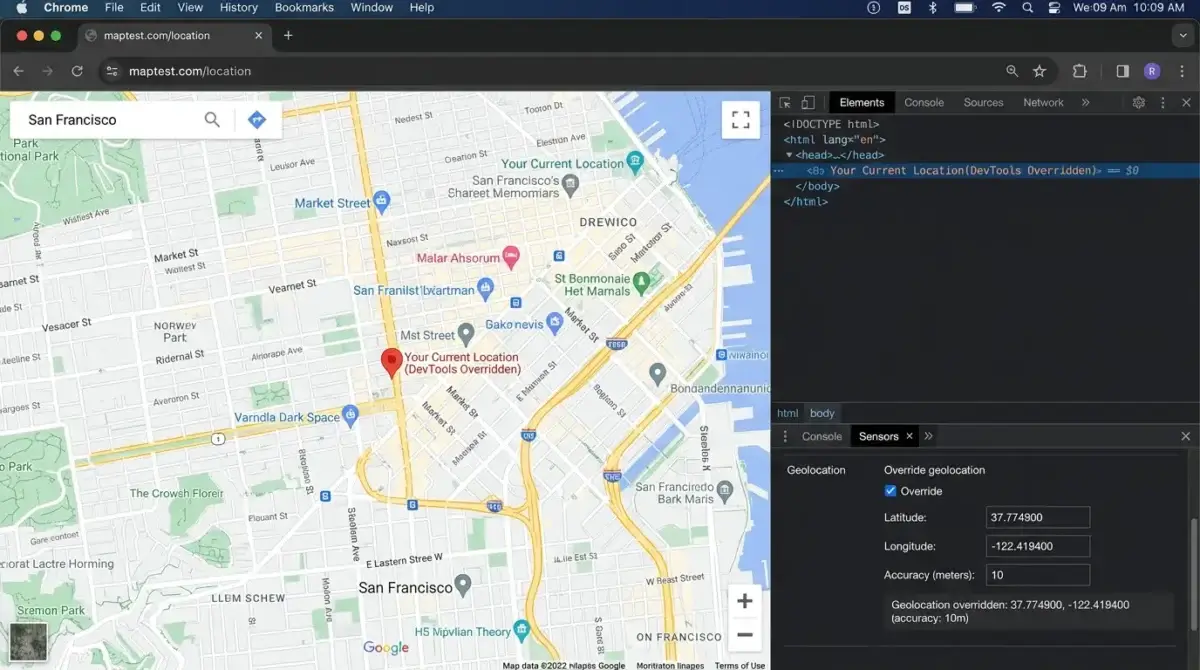Click the Accuracy meters input field
Screen dimensions: 1200x670
tap(1037, 575)
